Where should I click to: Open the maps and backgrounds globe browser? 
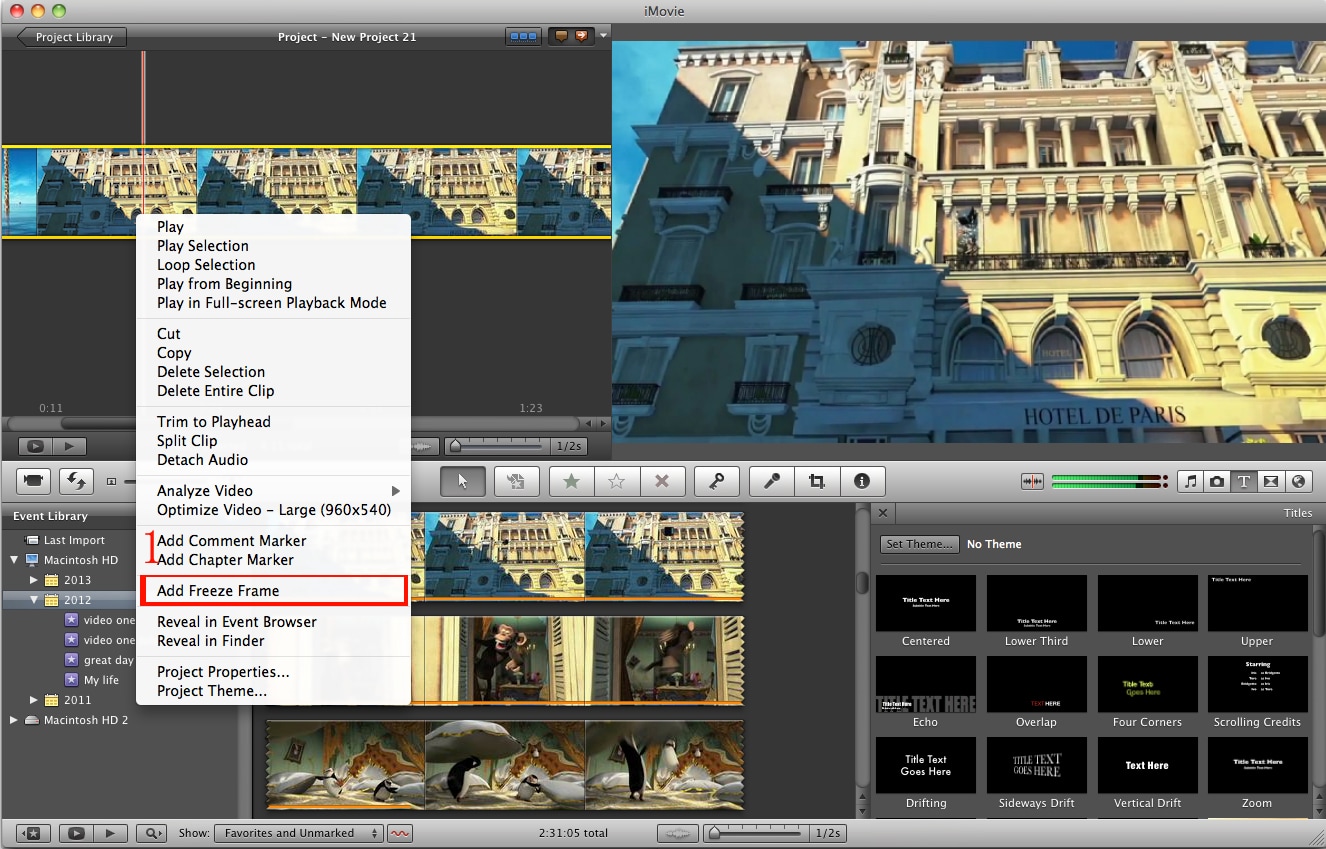(x=1298, y=481)
